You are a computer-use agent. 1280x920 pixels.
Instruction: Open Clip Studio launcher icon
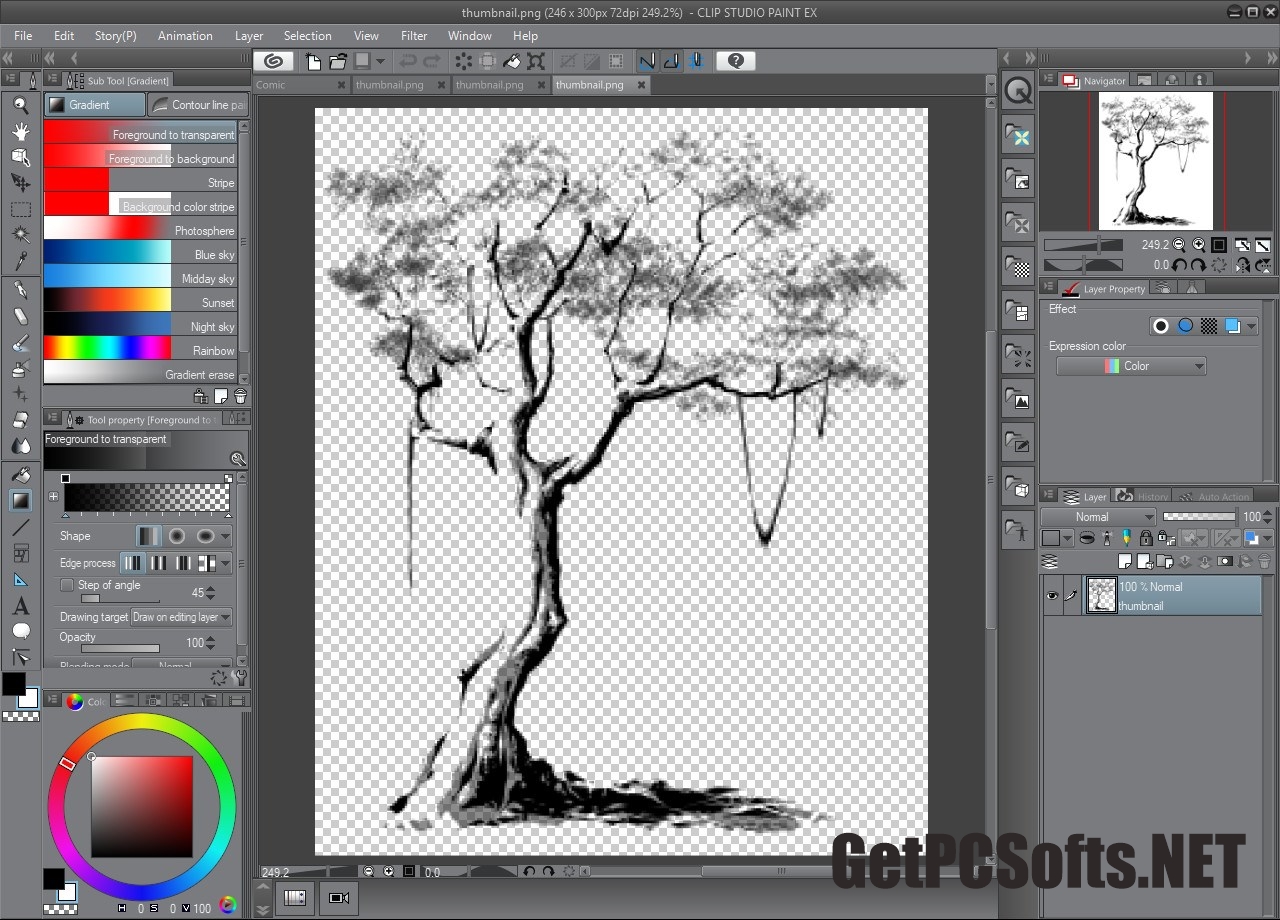pyautogui.click(x=273, y=61)
